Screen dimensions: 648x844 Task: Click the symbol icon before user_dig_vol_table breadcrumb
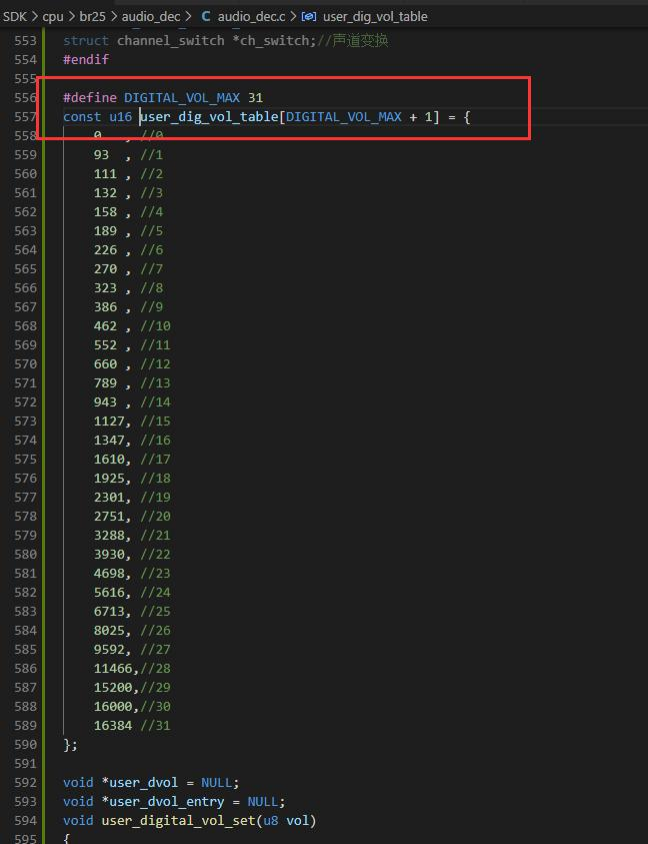pyautogui.click(x=308, y=17)
